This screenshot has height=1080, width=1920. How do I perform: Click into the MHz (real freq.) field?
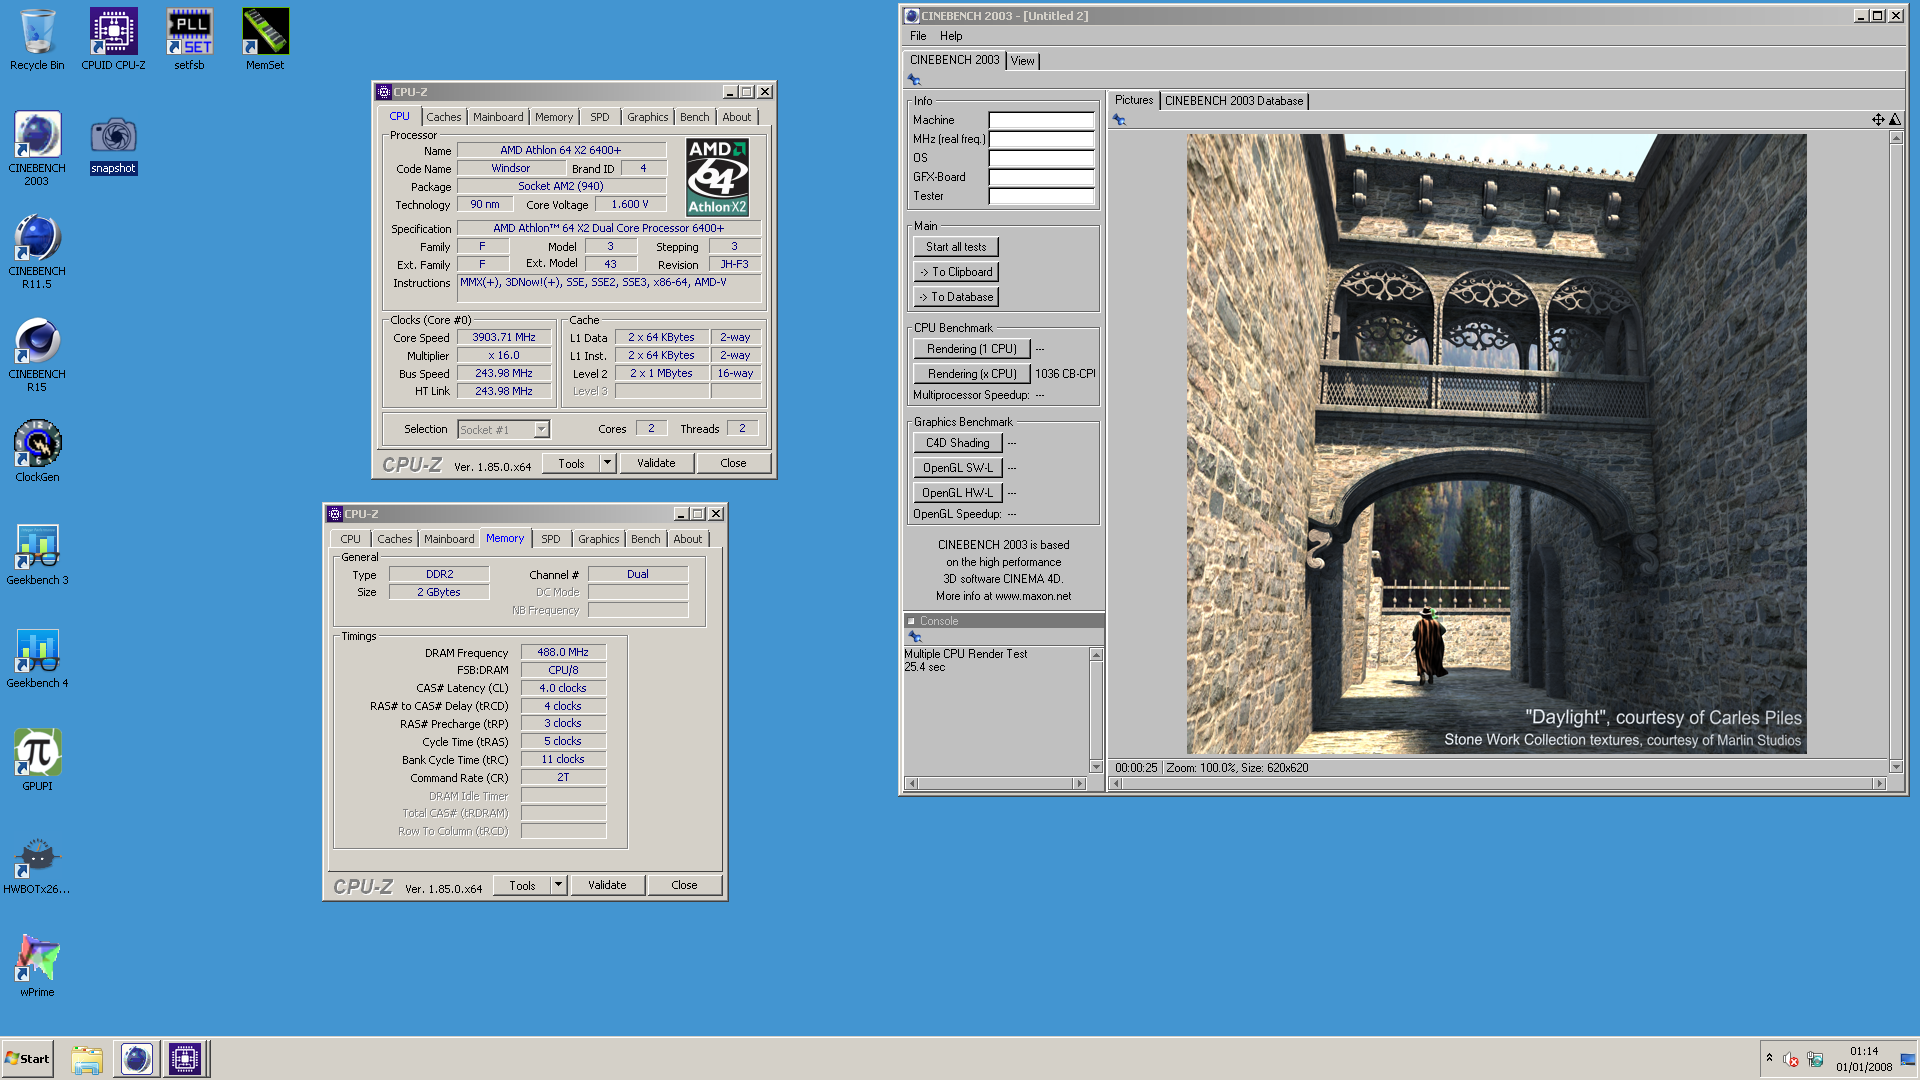tap(1041, 139)
